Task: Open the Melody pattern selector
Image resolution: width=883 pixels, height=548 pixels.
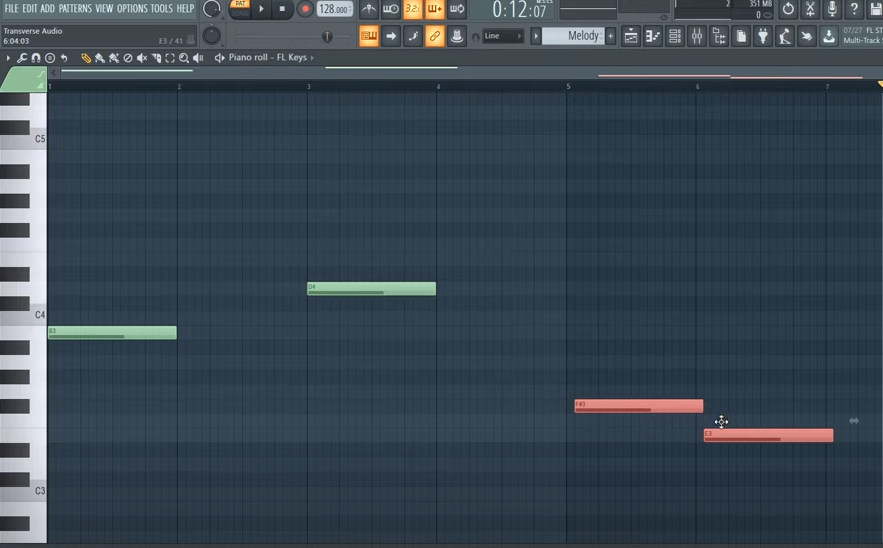Action: click(x=573, y=36)
